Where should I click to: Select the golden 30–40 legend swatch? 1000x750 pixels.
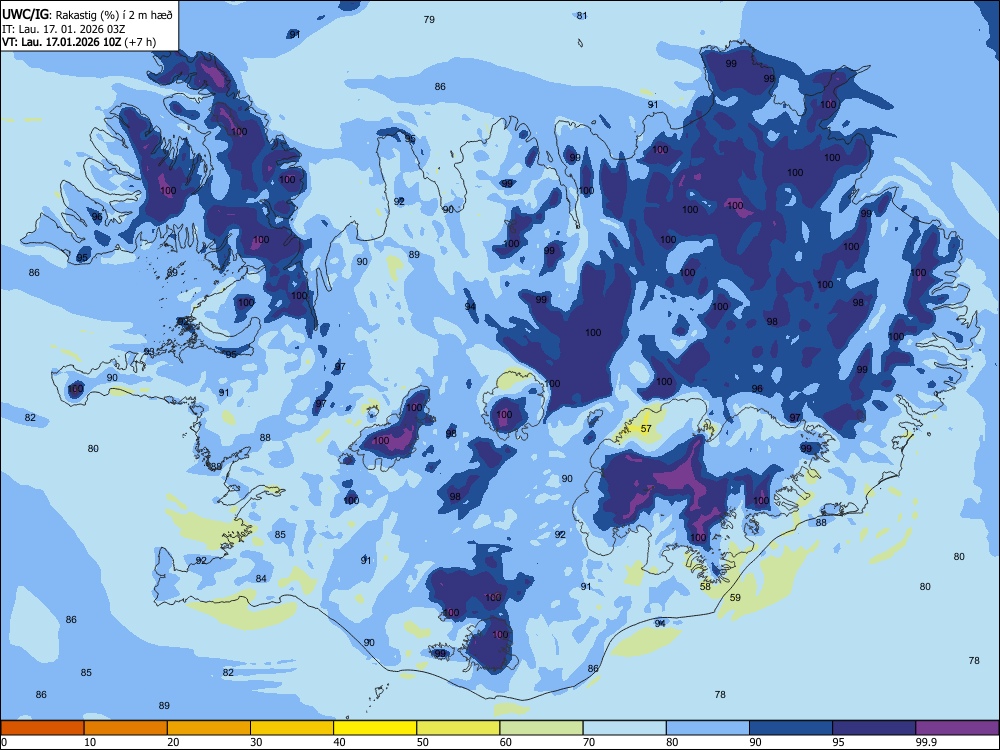coord(292,728)
